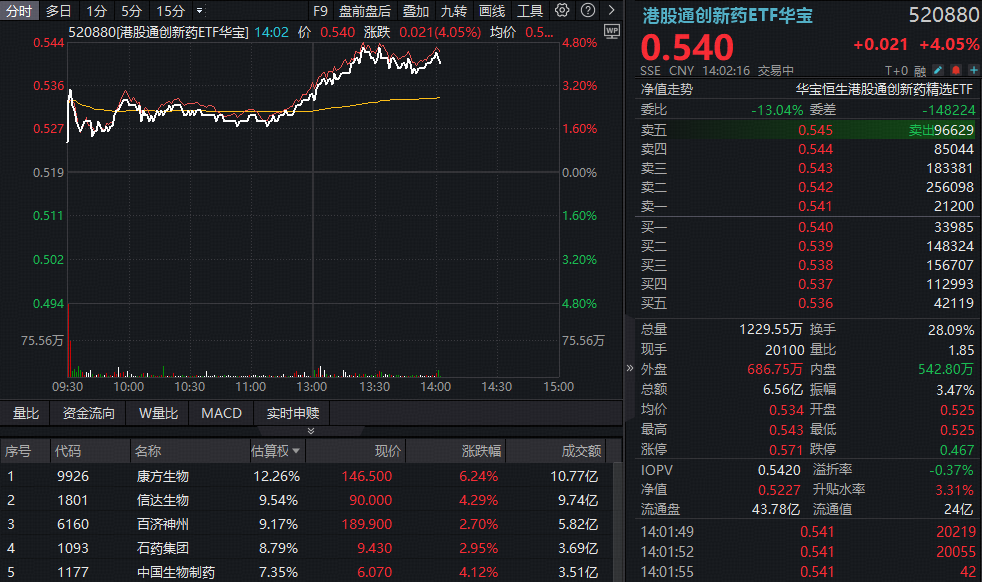The width and height of the screenshot is (982, 582).
Task: Click the pencil edit icon beside T+0 融
Action: tap(937, 70)
